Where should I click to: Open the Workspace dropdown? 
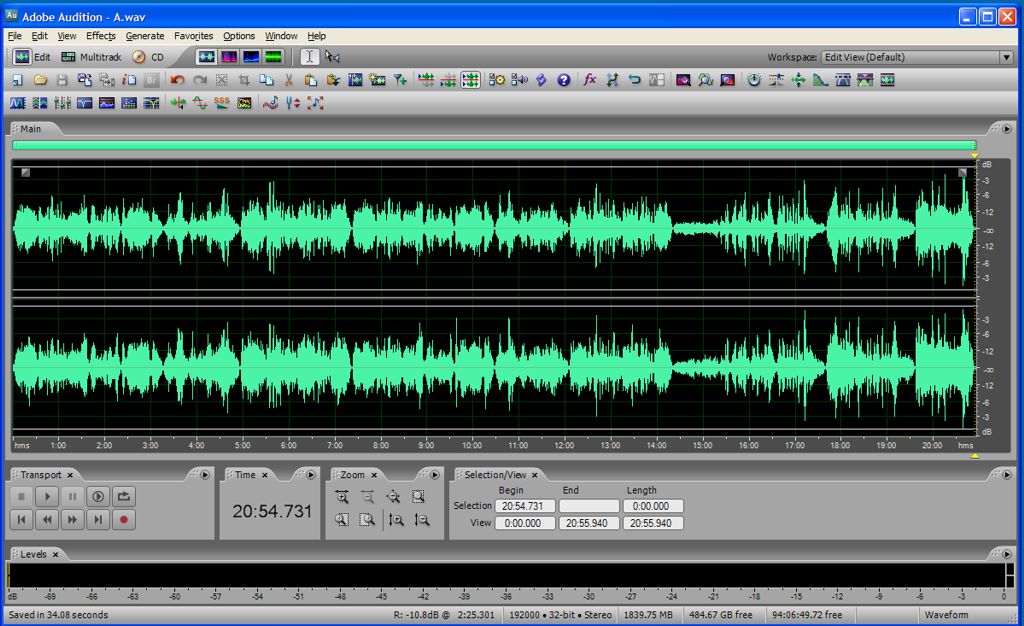(1006, 57)
